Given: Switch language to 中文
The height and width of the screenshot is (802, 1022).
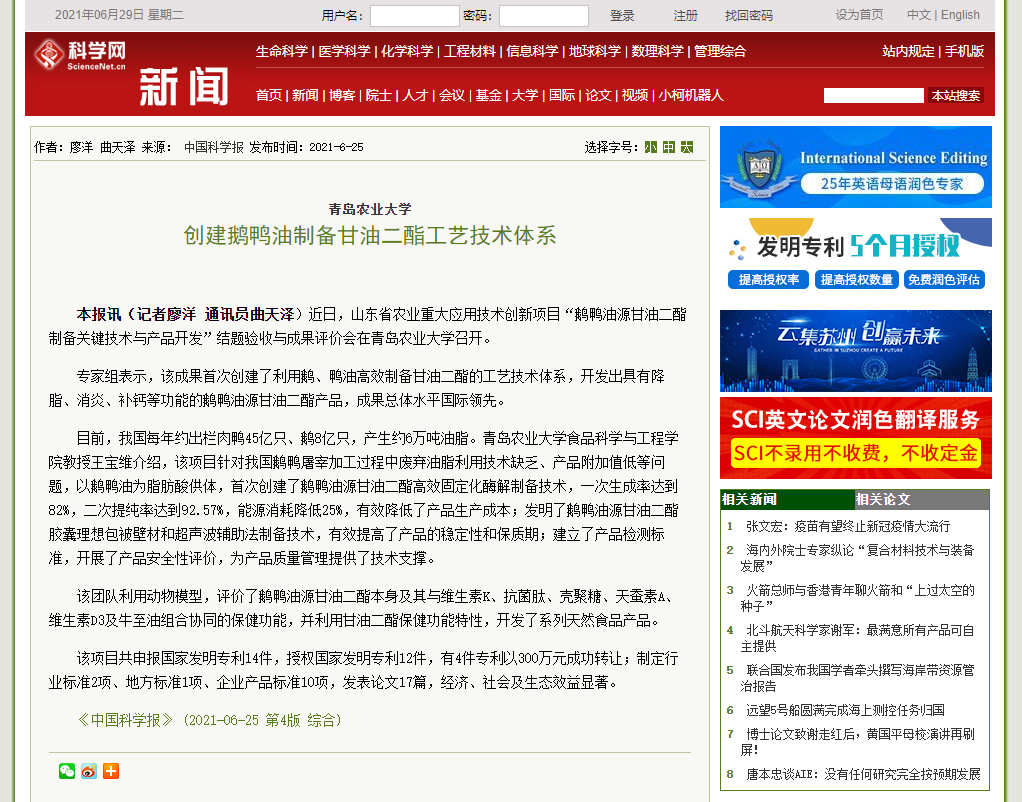Looking at the screenshot, I should click(919, 15).
